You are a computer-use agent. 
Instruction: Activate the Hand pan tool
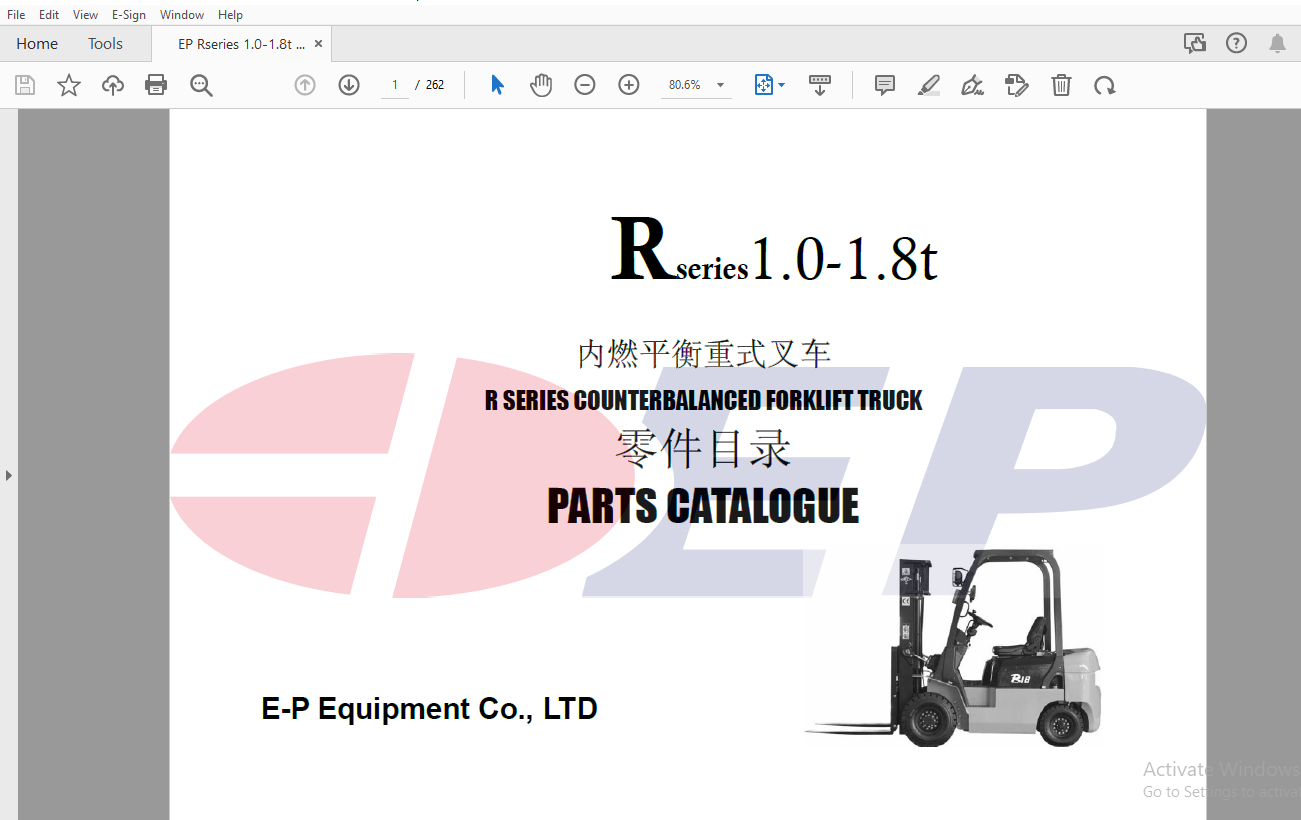click(x=541, y=85)
